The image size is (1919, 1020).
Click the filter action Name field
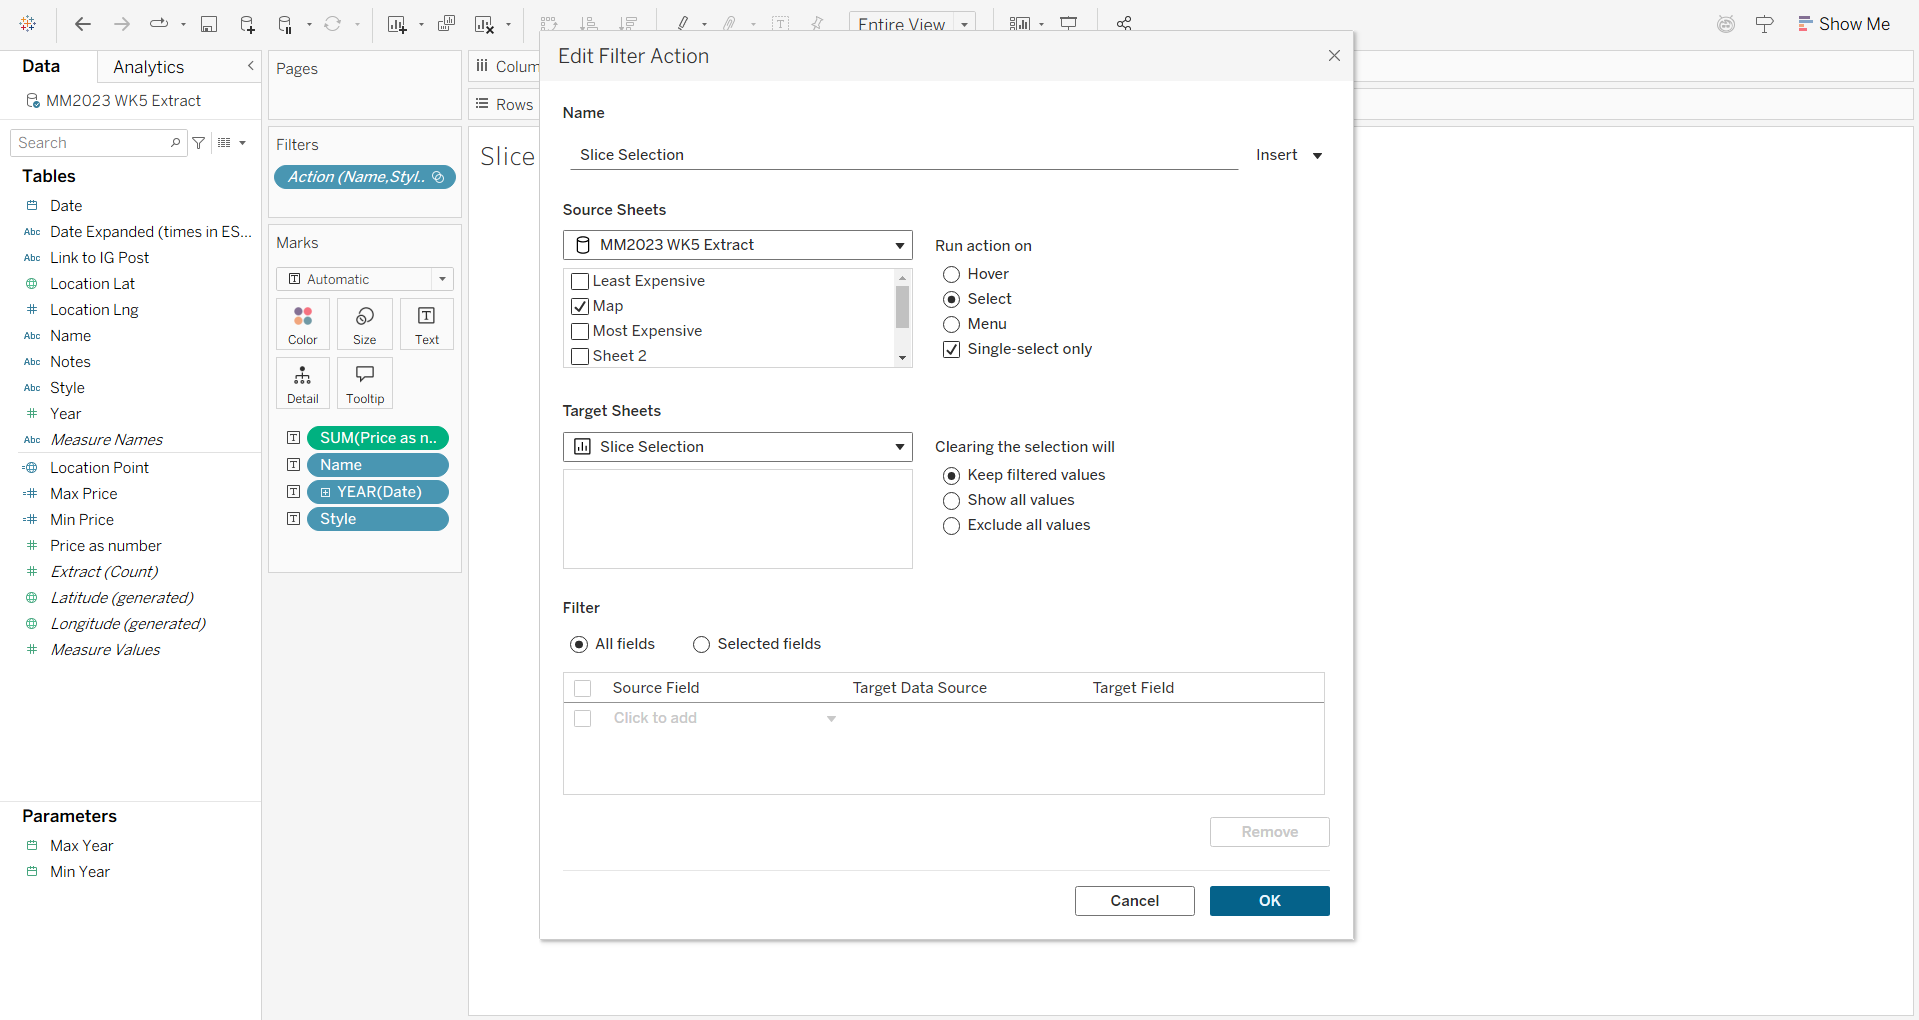(900, 155)
